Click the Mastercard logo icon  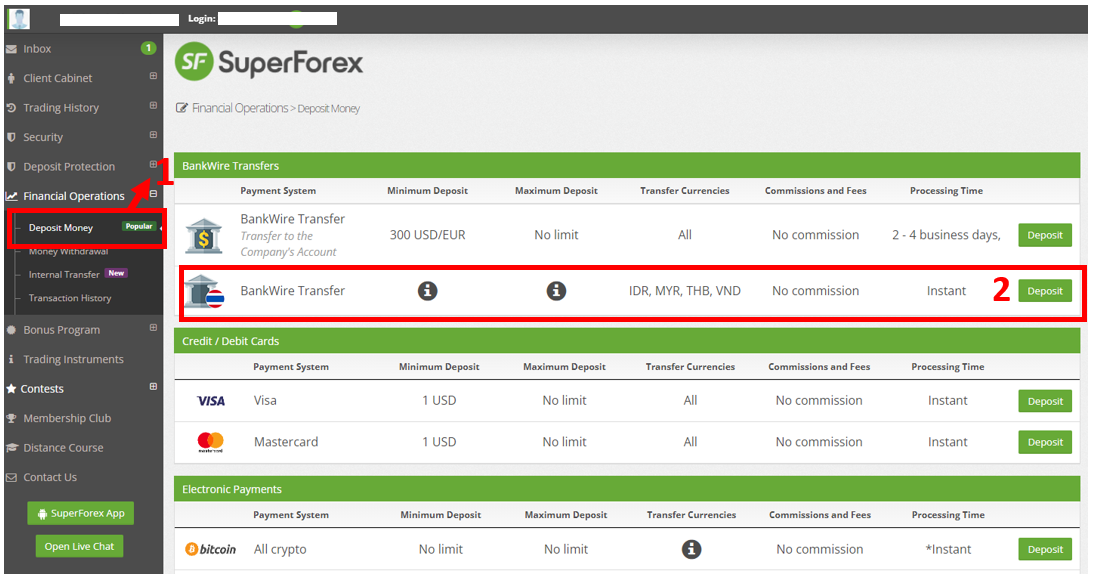click(211, 442)
